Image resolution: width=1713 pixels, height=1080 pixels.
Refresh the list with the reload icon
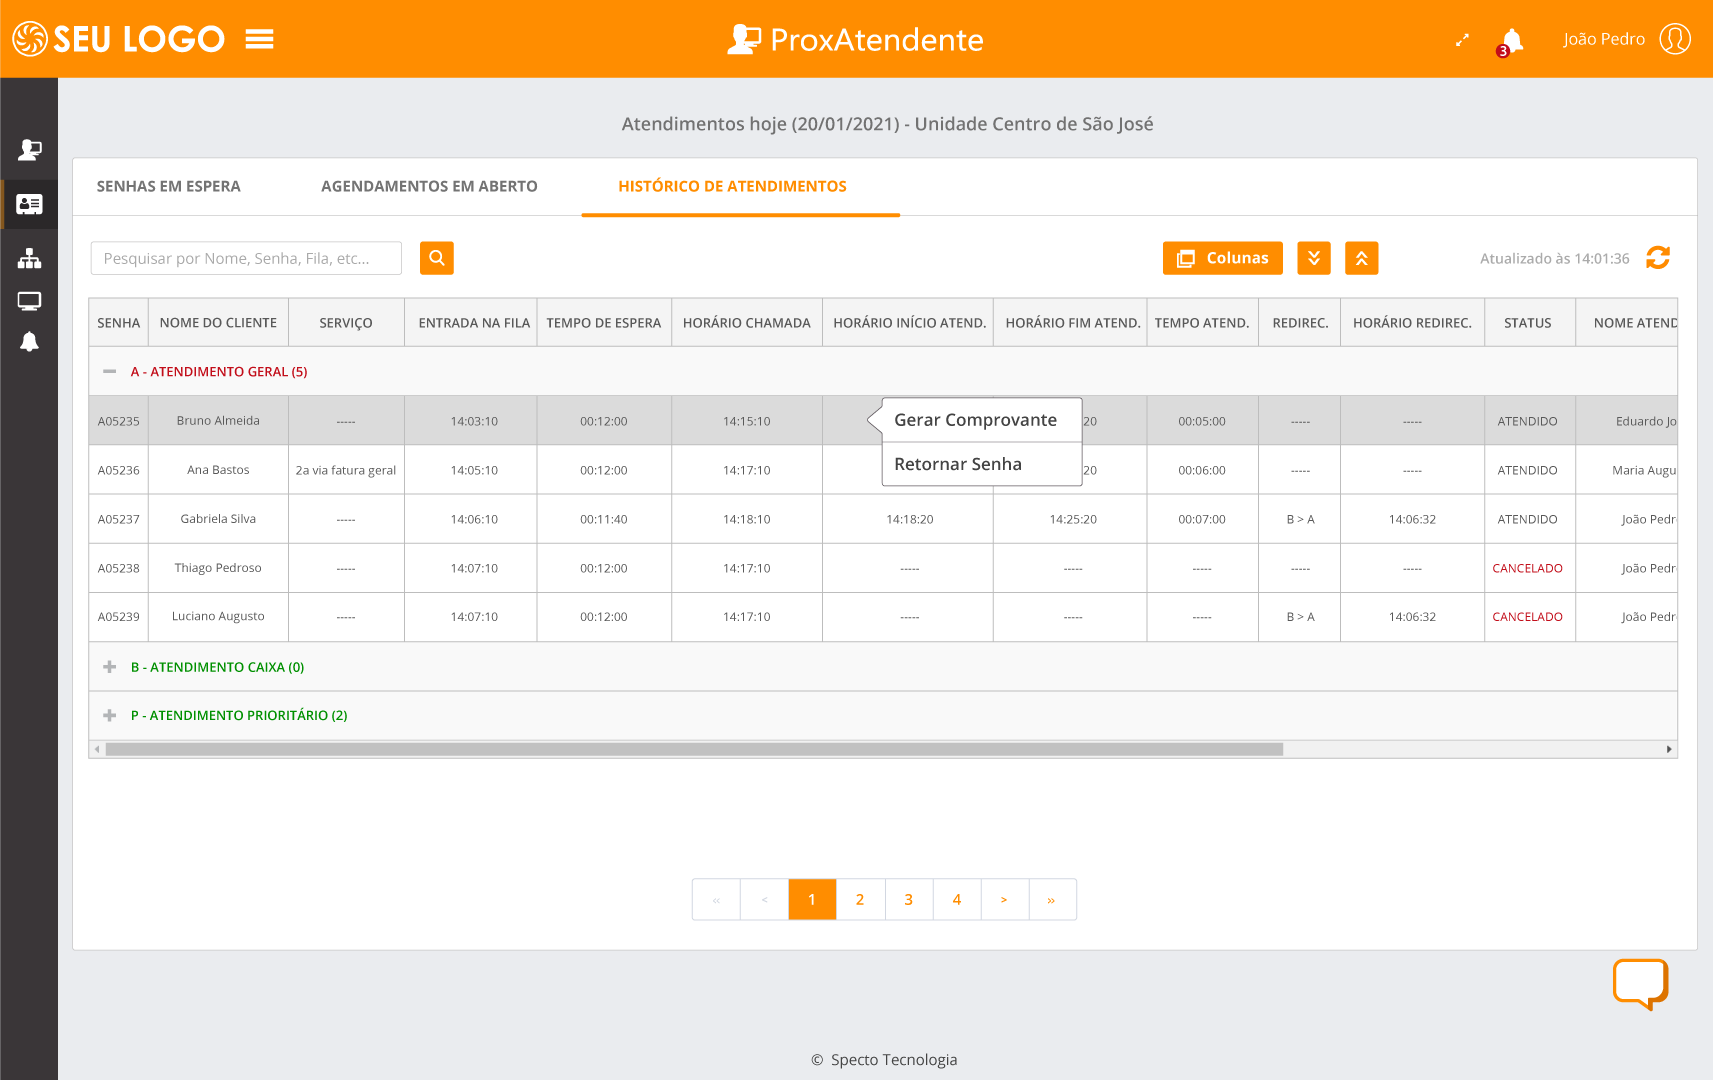pyautogui.click(x=1658, y=258)
